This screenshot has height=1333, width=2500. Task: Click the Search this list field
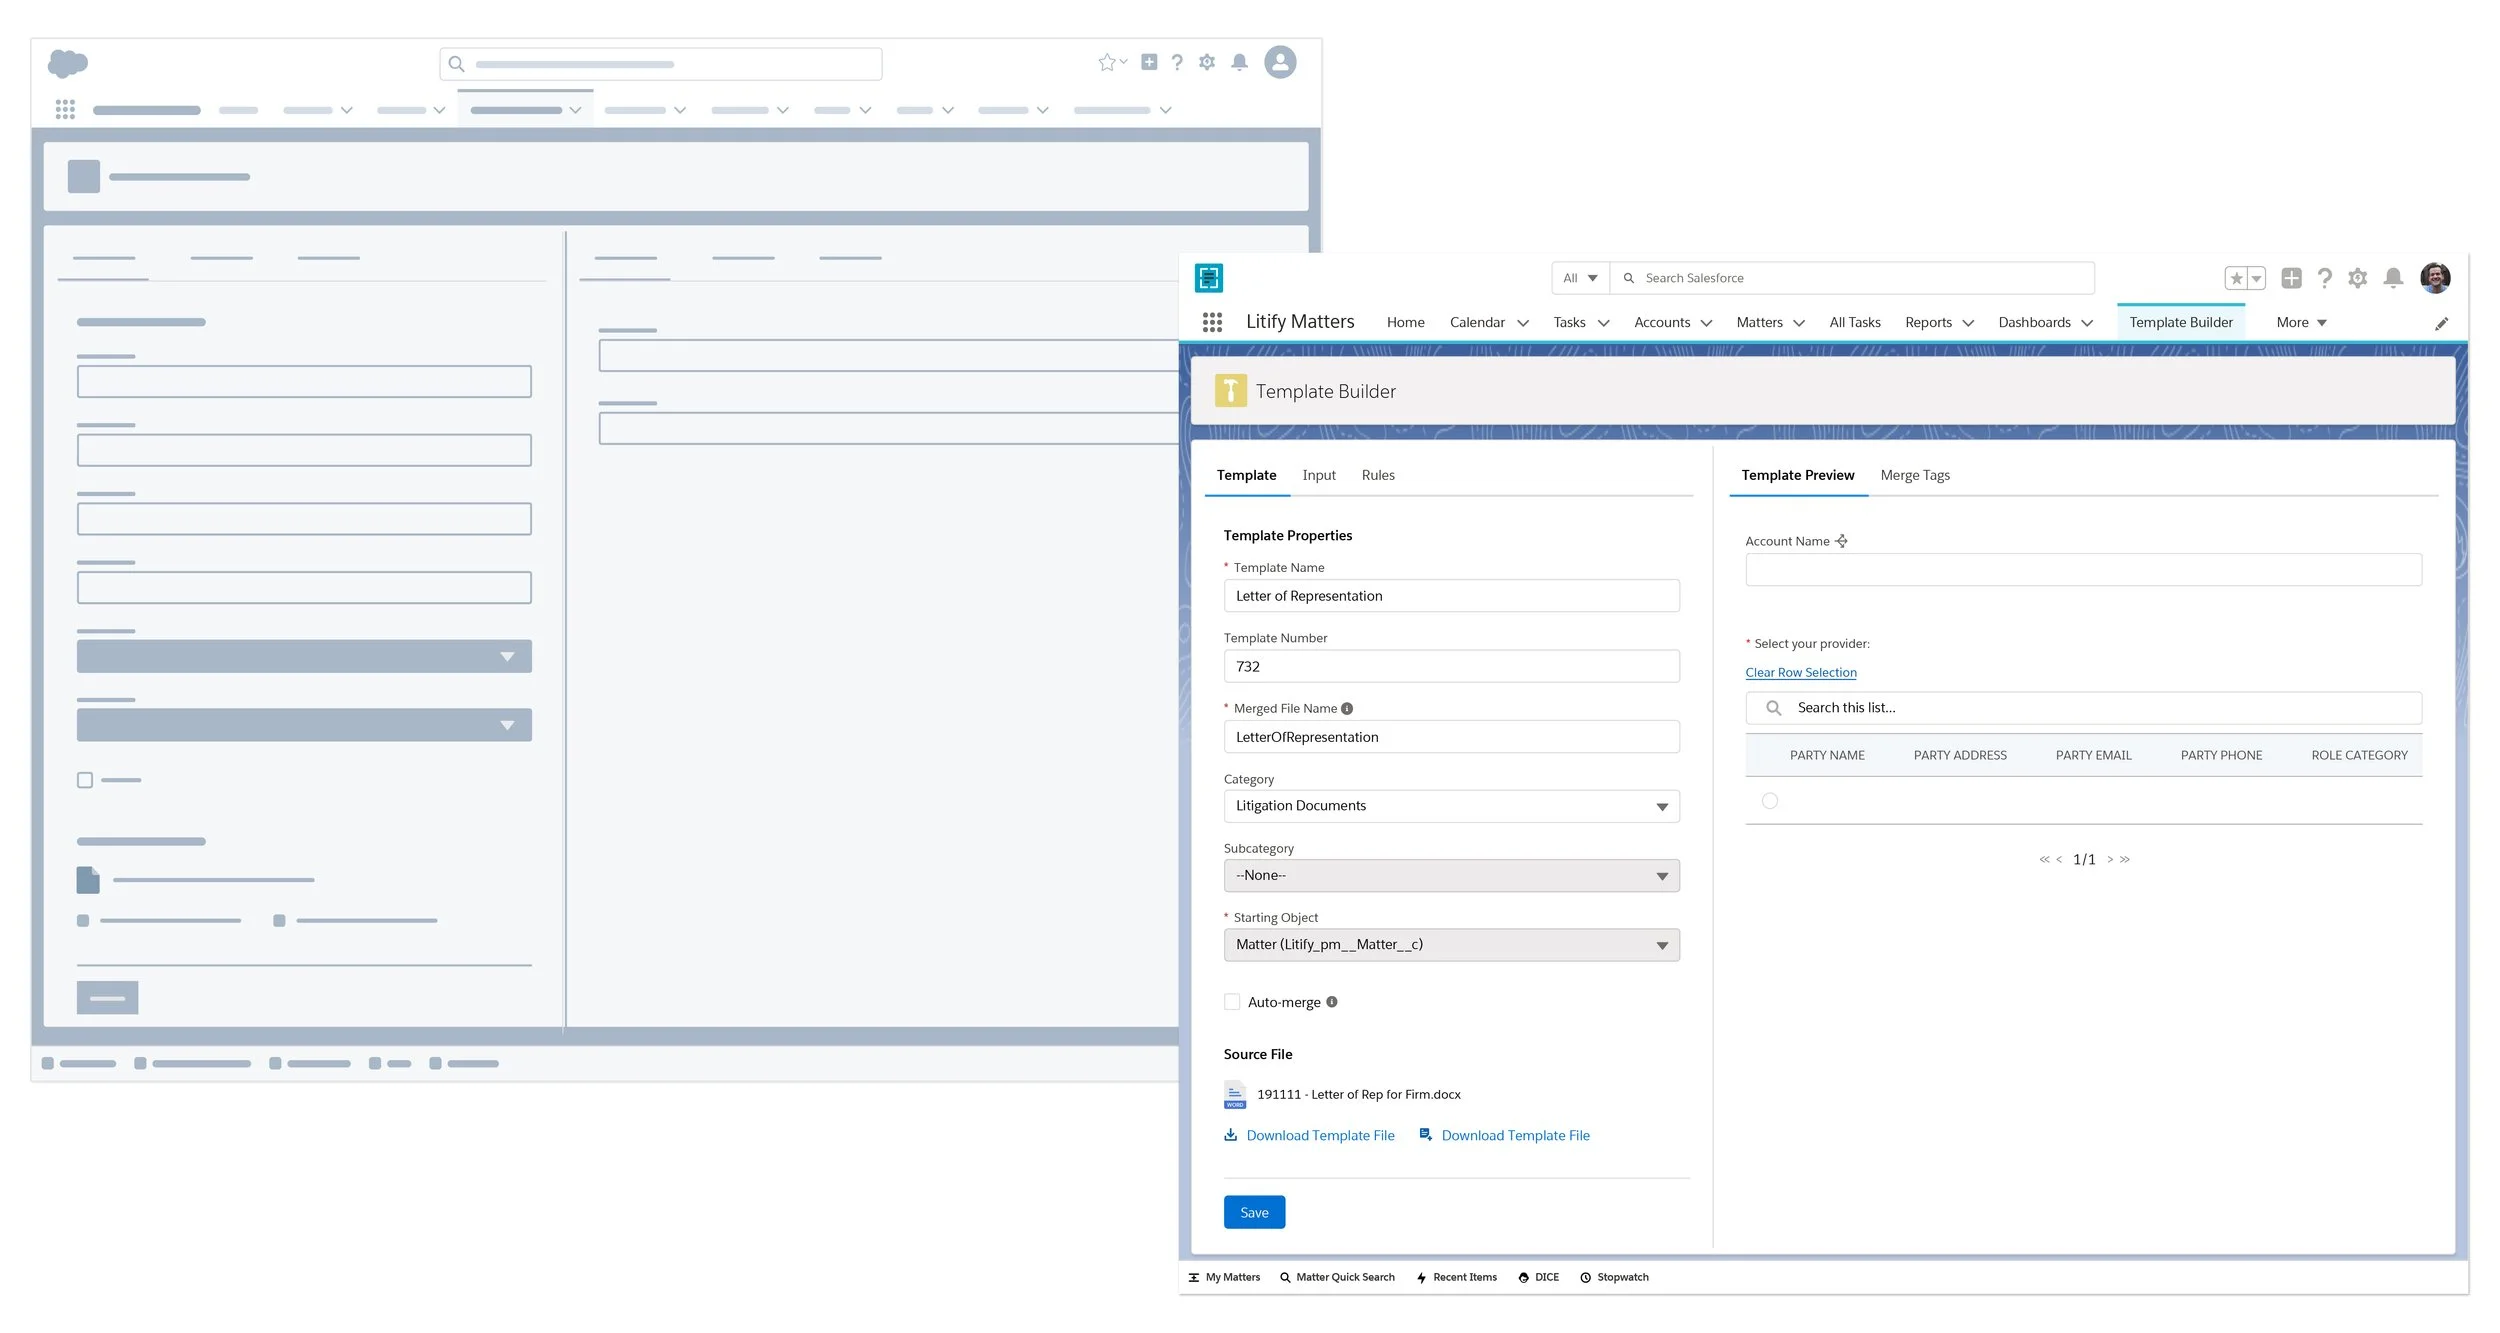(2083, 708)
